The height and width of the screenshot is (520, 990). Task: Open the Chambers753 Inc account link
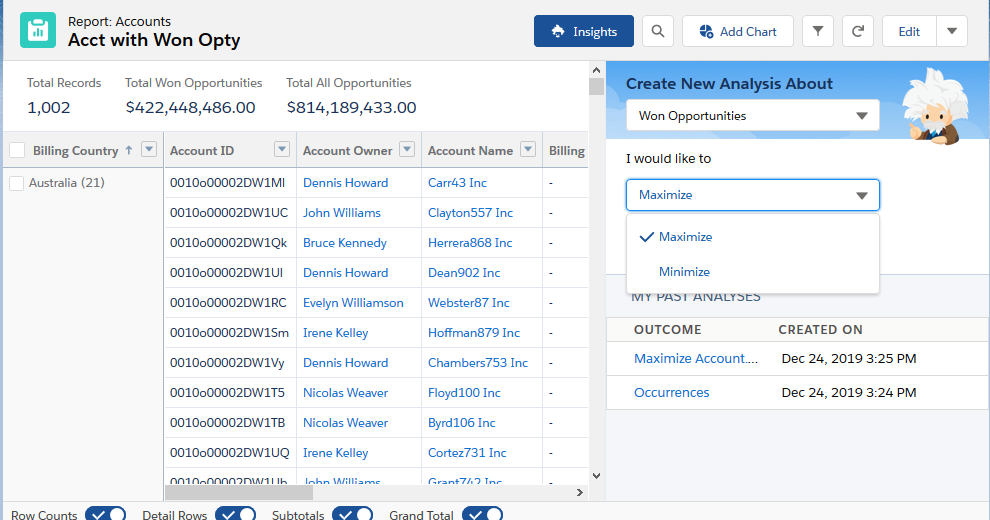[x=478, y=363]
